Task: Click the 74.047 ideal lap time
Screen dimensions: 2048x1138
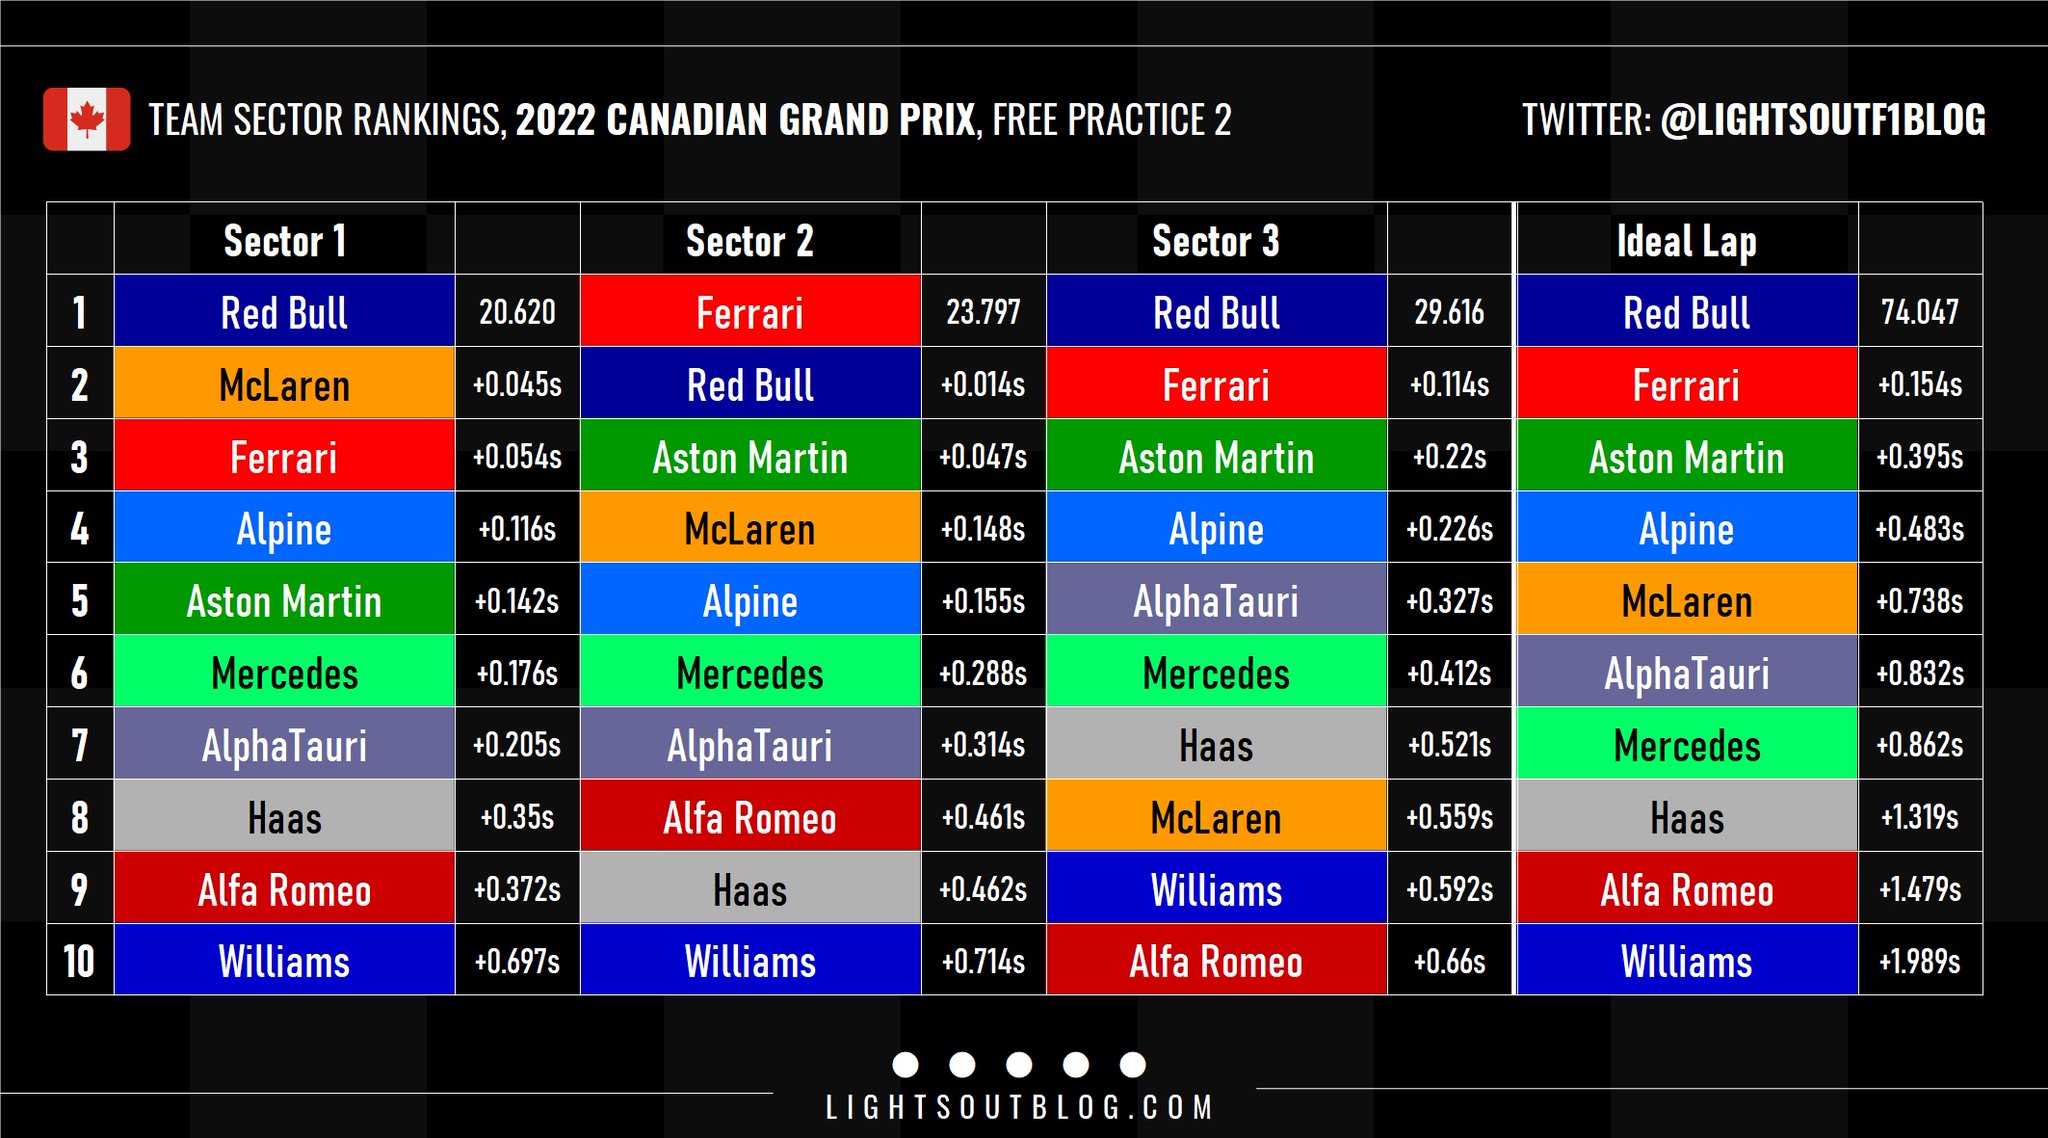Action: (1920, 312)
